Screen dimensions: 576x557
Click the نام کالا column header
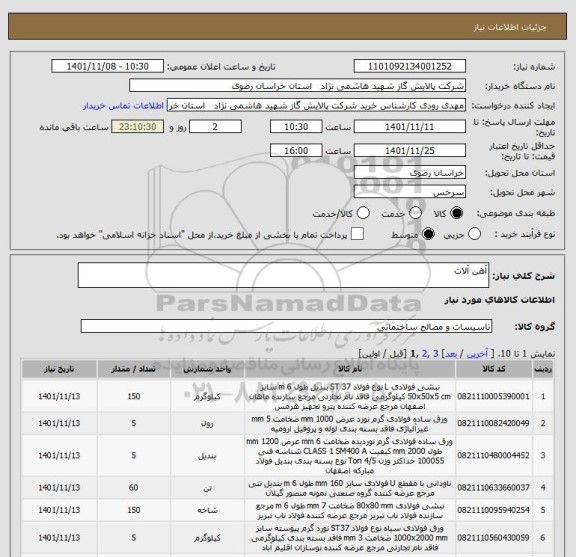pos(350,369)
